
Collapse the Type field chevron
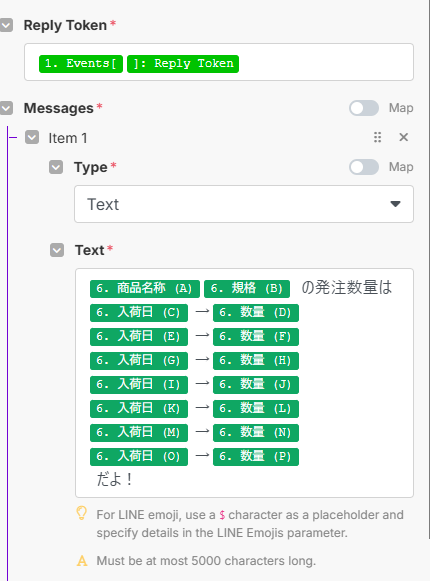point(56,167)
